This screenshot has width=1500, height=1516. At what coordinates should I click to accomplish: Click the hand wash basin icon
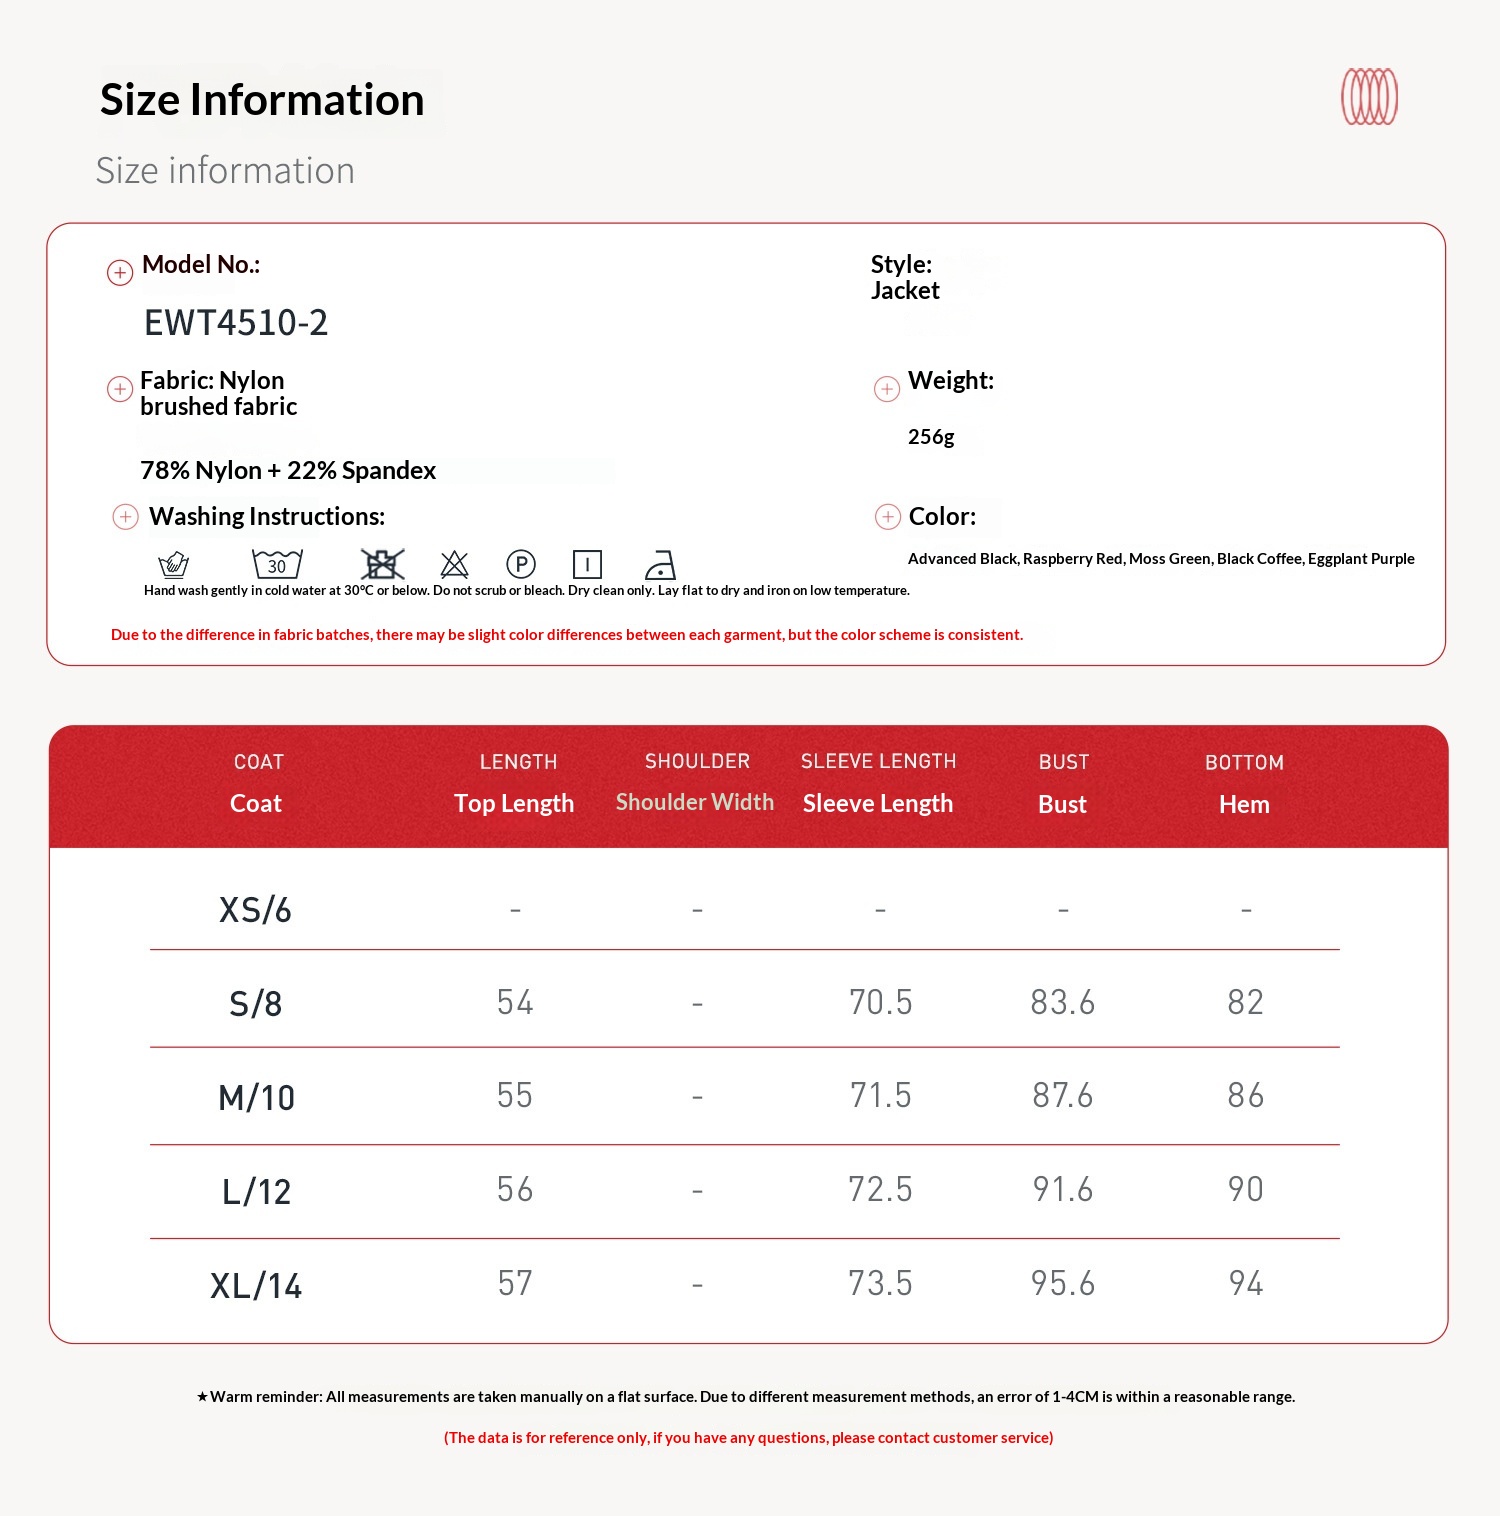pyautogui.click(x=174, y=565)
